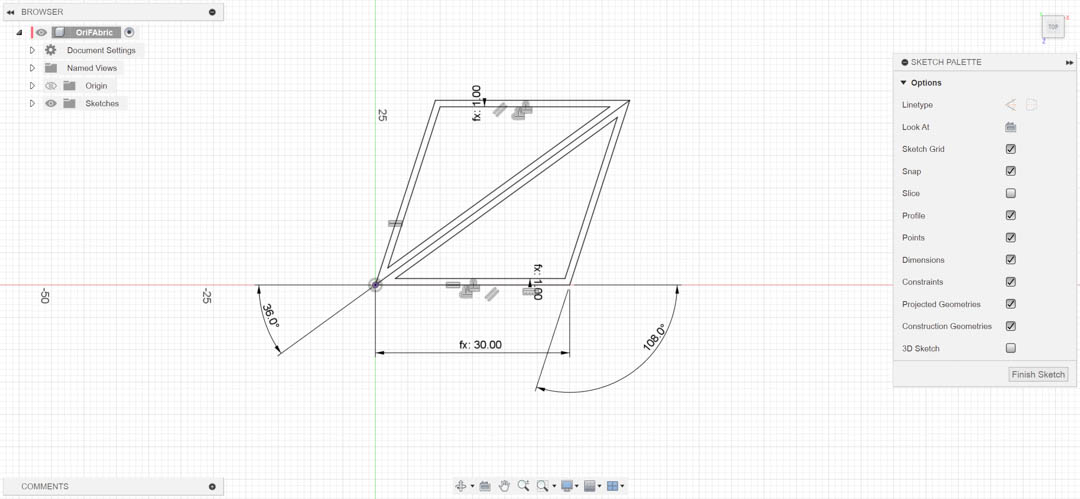Collapse the Options section in Sketch Palette

904,83
